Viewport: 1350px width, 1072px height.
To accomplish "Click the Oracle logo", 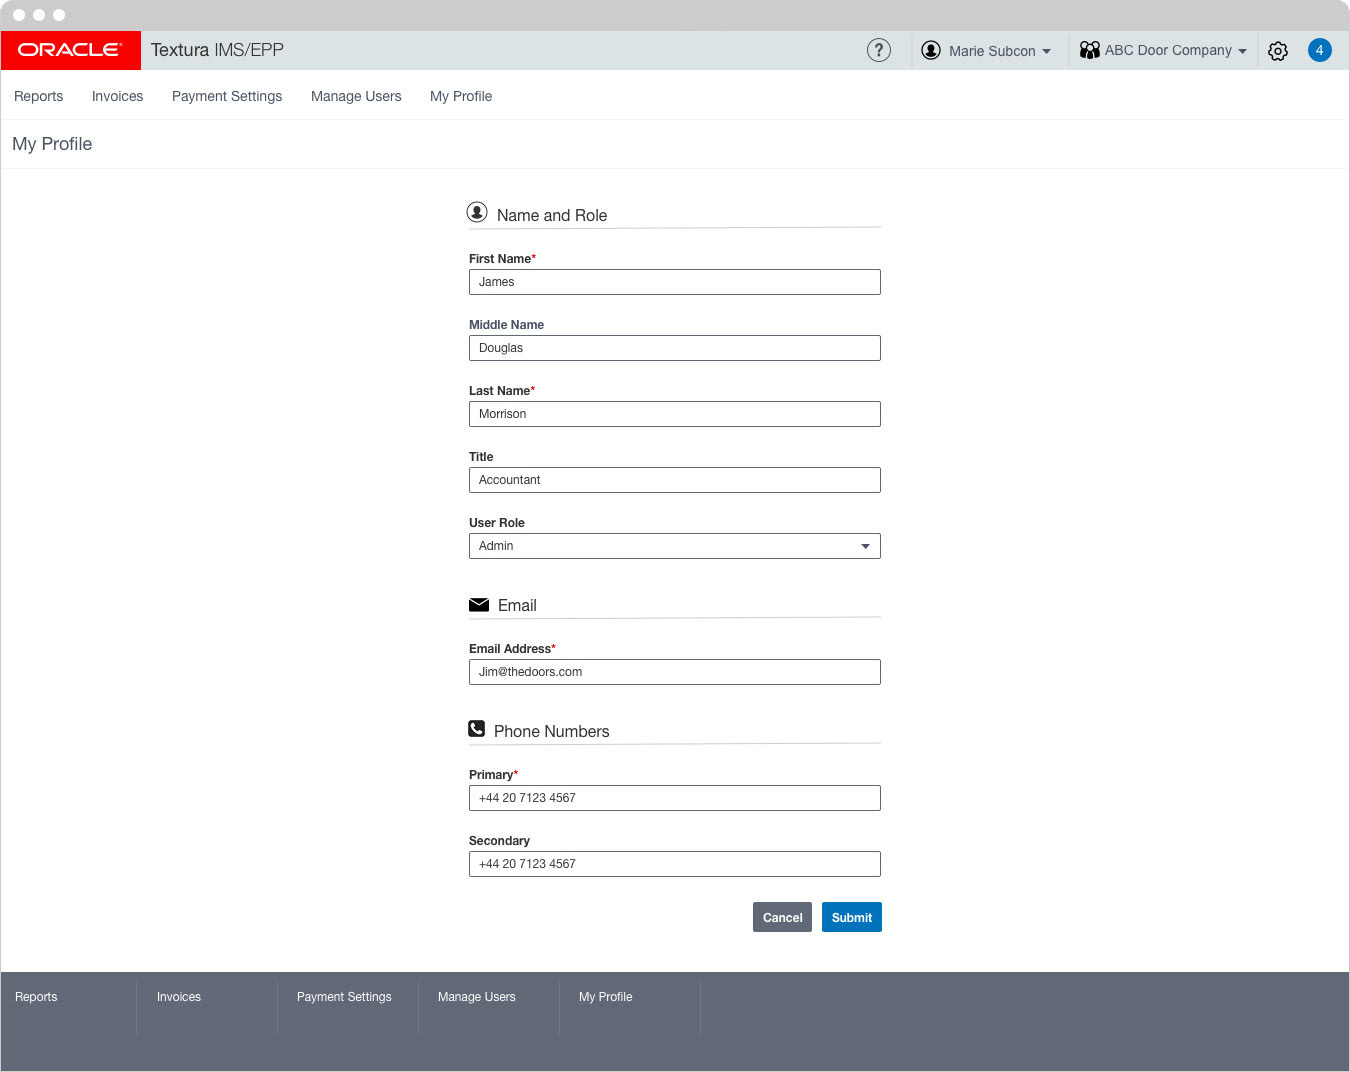I will [x=70, y=50].
